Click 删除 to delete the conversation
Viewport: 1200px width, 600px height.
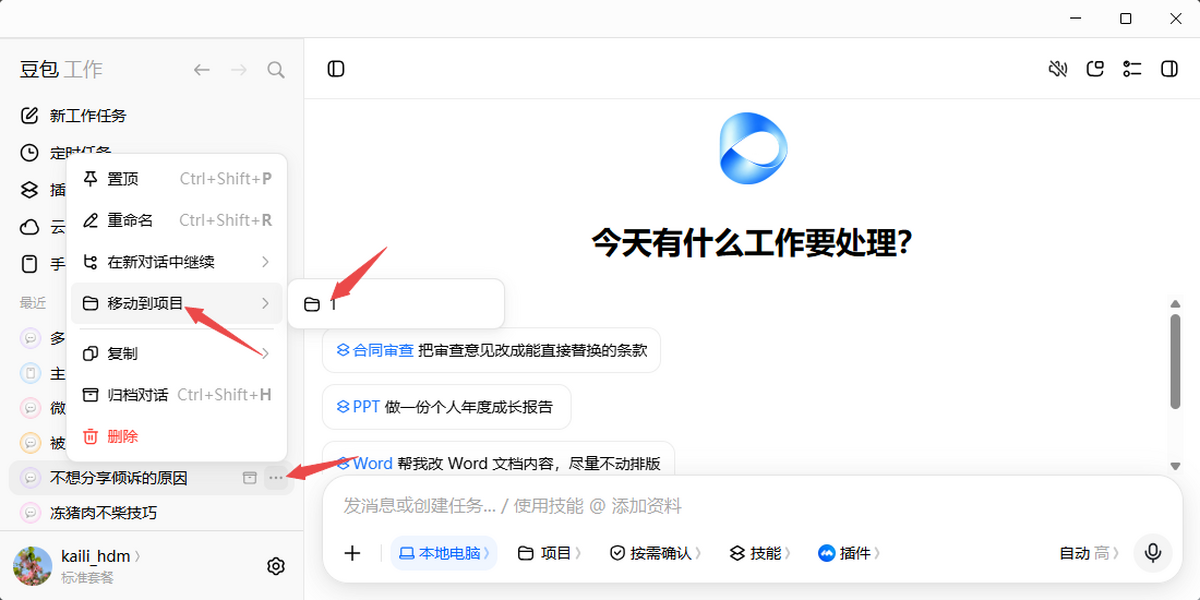pos(177,437)
